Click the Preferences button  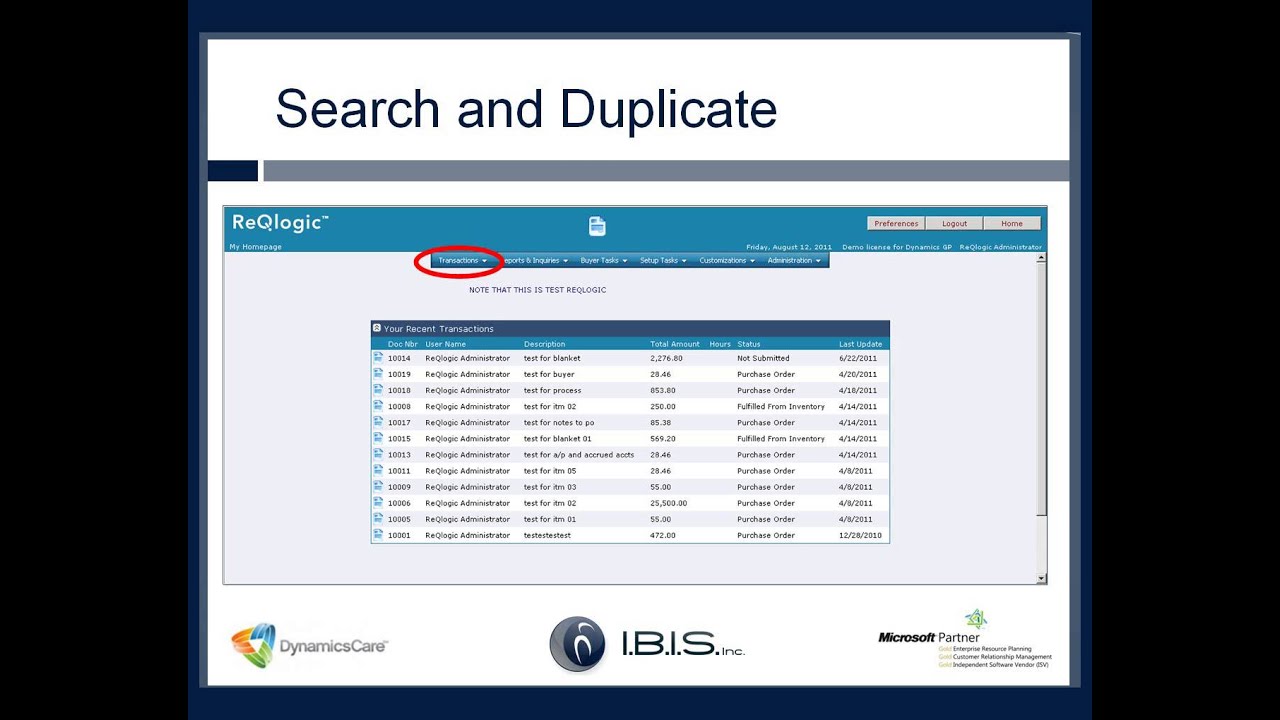(896, 224)
